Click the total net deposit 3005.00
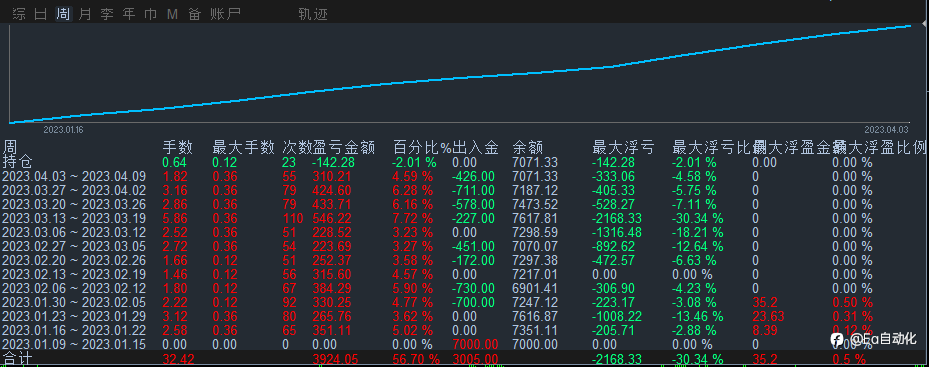The width and height of the screenshot is (929, 367). (475, 359)
